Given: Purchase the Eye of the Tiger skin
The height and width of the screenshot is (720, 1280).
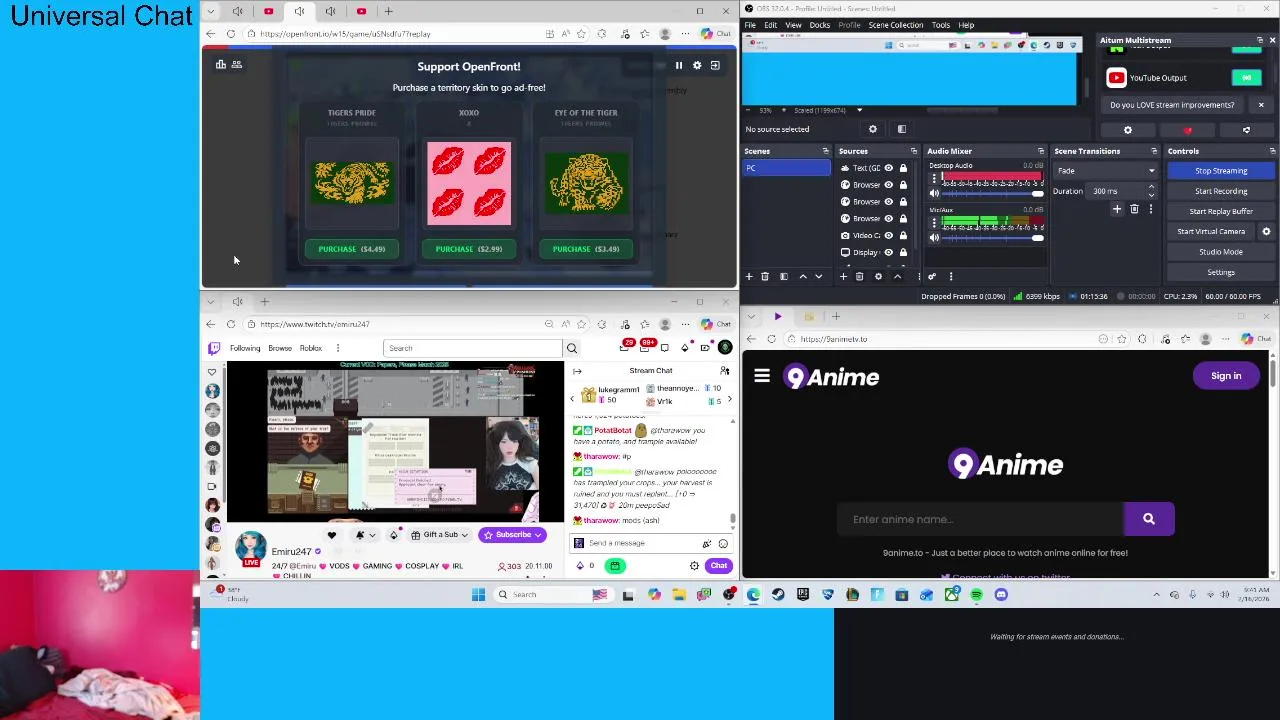Looking at the screenshot, I should [x=586, y=249].
